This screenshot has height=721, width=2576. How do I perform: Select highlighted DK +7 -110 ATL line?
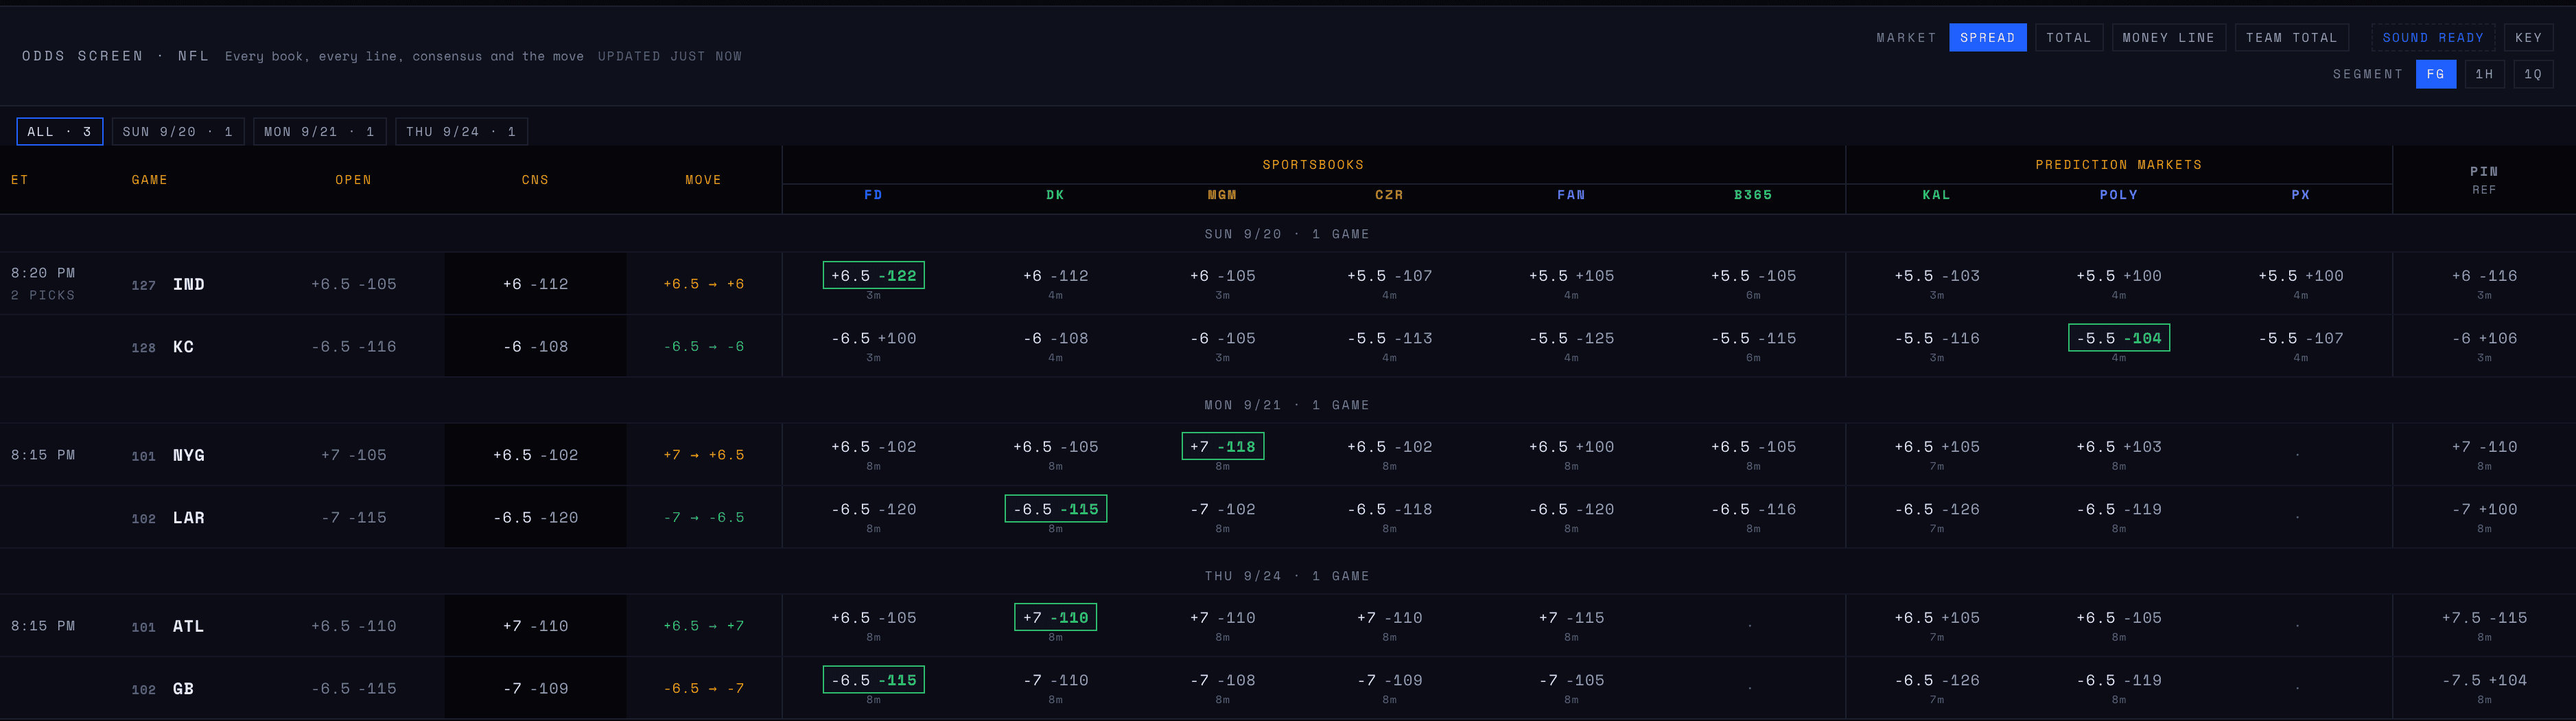coord(1055,618)
